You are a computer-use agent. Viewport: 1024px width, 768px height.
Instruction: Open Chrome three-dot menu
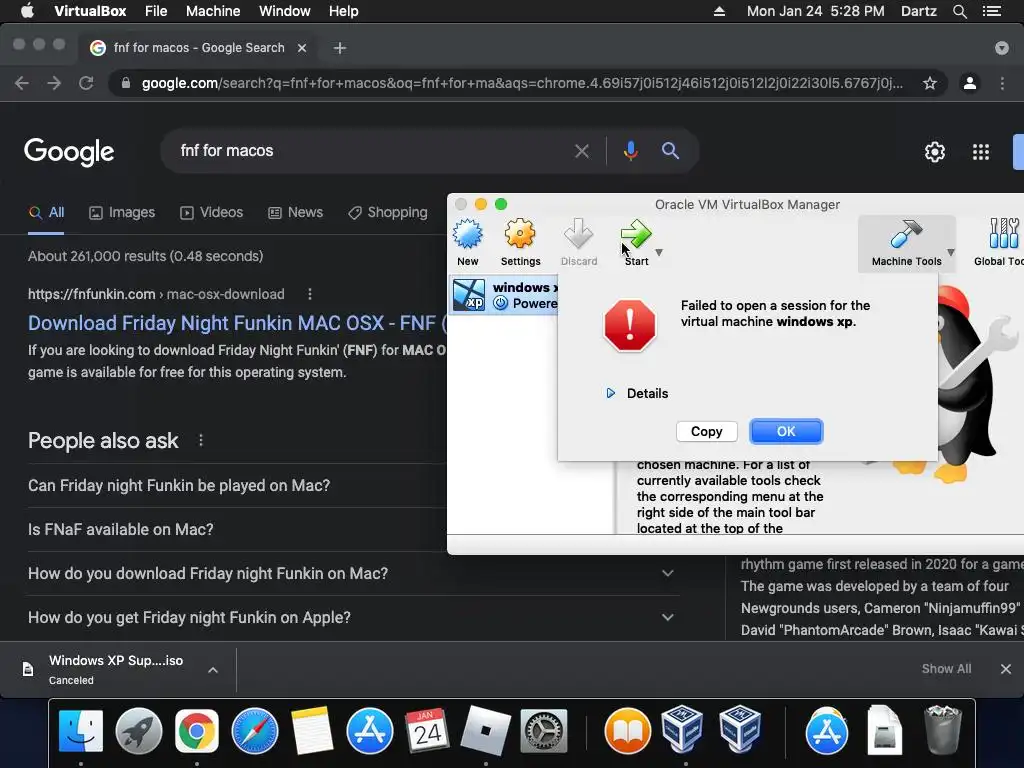[x=1002, y=83]
